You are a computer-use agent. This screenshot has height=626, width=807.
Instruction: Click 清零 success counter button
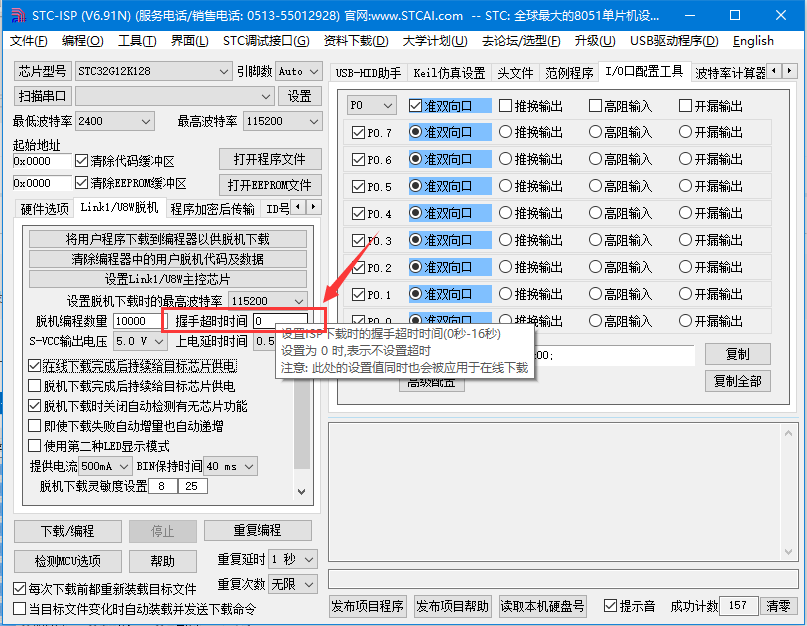[779, 606]
